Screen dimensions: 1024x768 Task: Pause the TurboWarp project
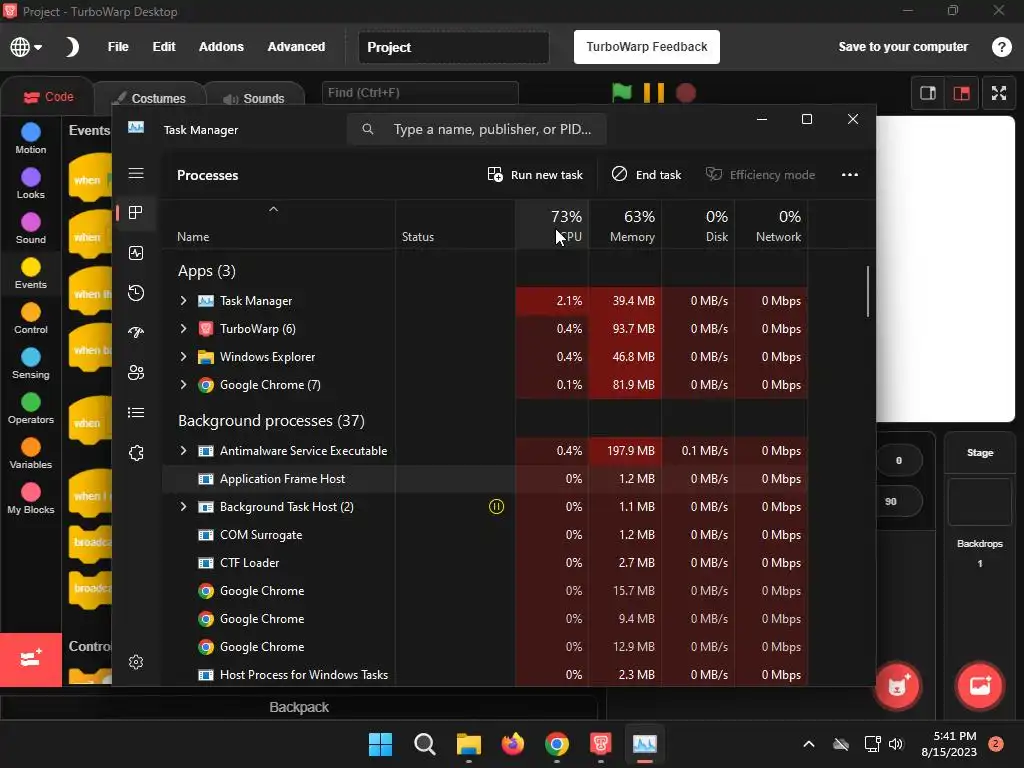(654, 93)
